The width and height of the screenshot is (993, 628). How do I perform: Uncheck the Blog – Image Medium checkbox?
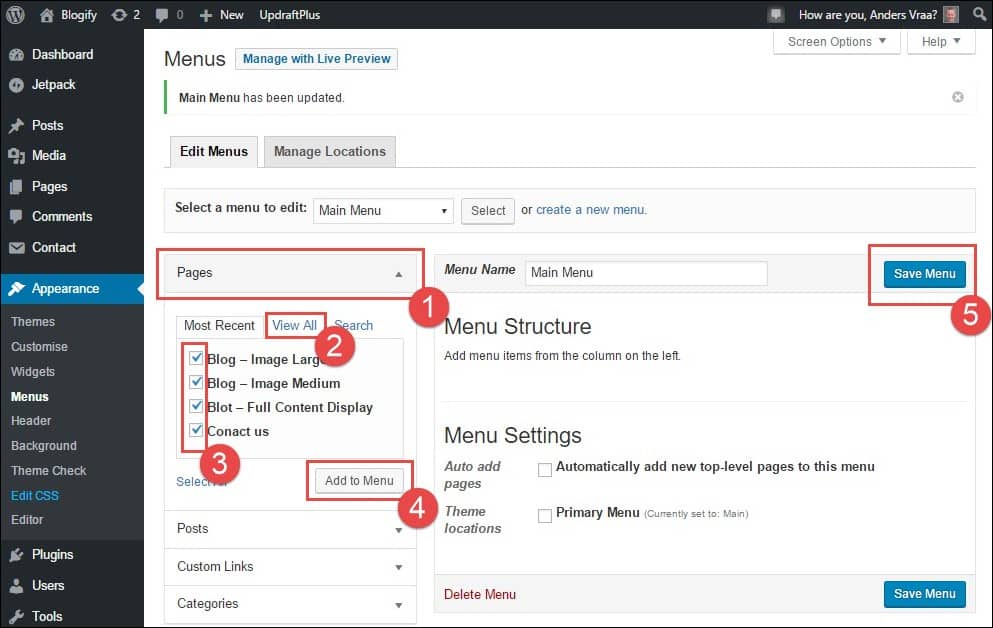(x=196, y=382)
